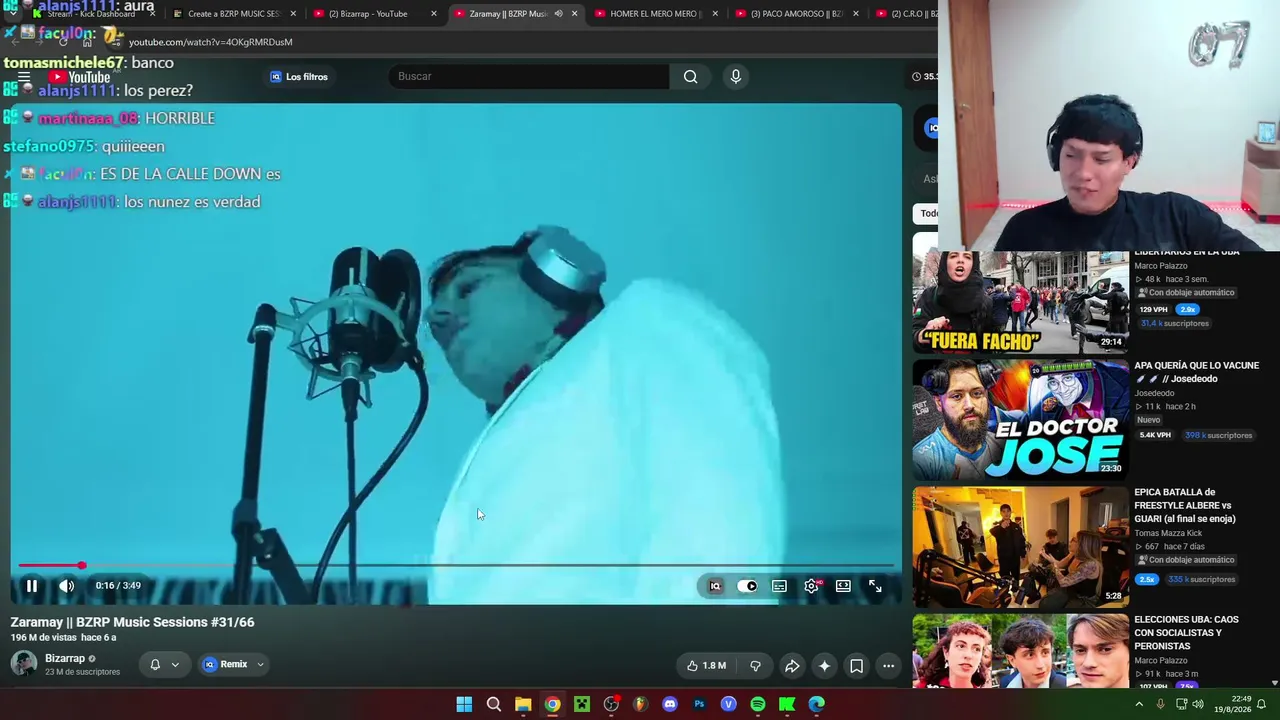Click the search magnifier button
The image size is (1280, 720).
point(690,76)
